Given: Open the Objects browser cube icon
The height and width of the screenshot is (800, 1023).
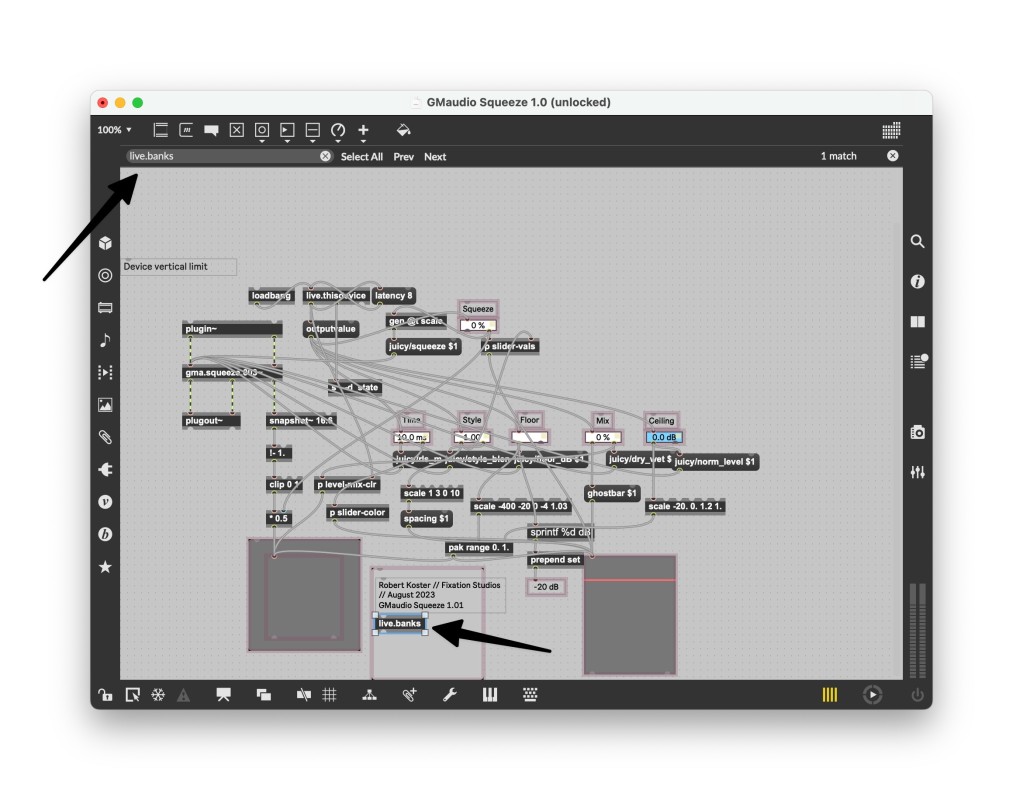Looking at the screenshot, I should tap(105, 243).
